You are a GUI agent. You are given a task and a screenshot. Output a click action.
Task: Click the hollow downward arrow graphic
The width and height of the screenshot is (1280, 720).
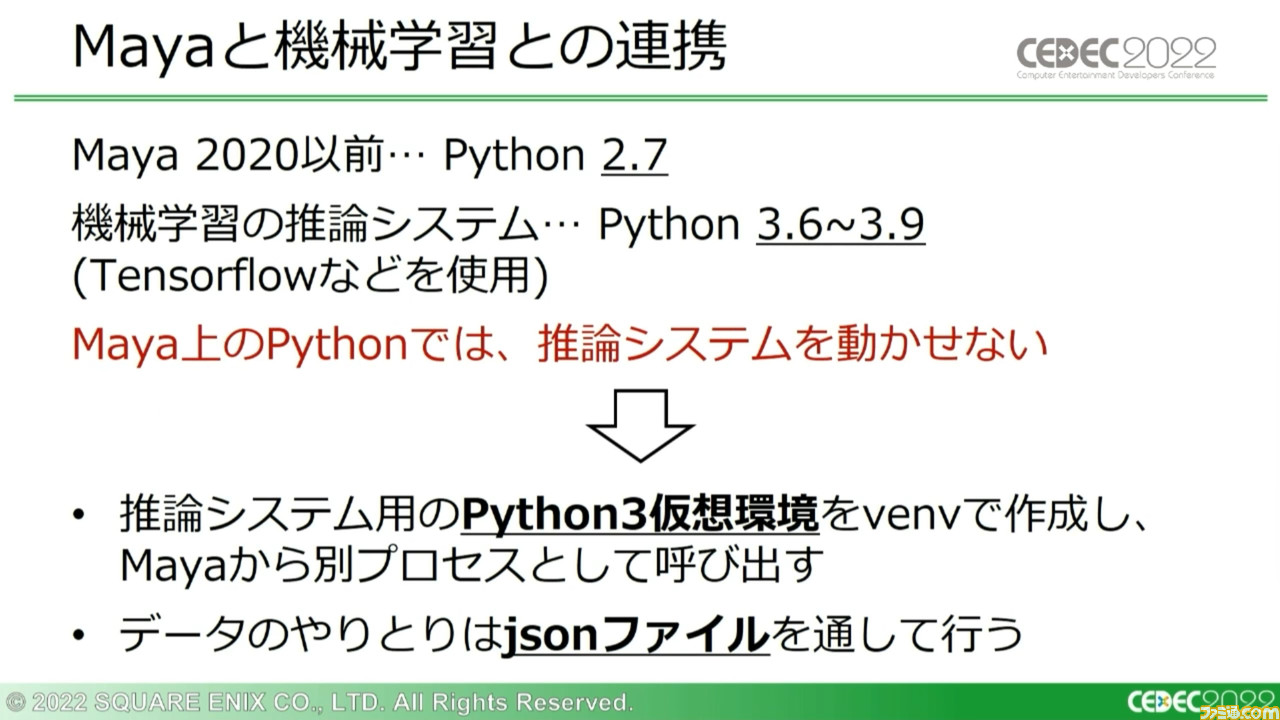tap(640, 424)
